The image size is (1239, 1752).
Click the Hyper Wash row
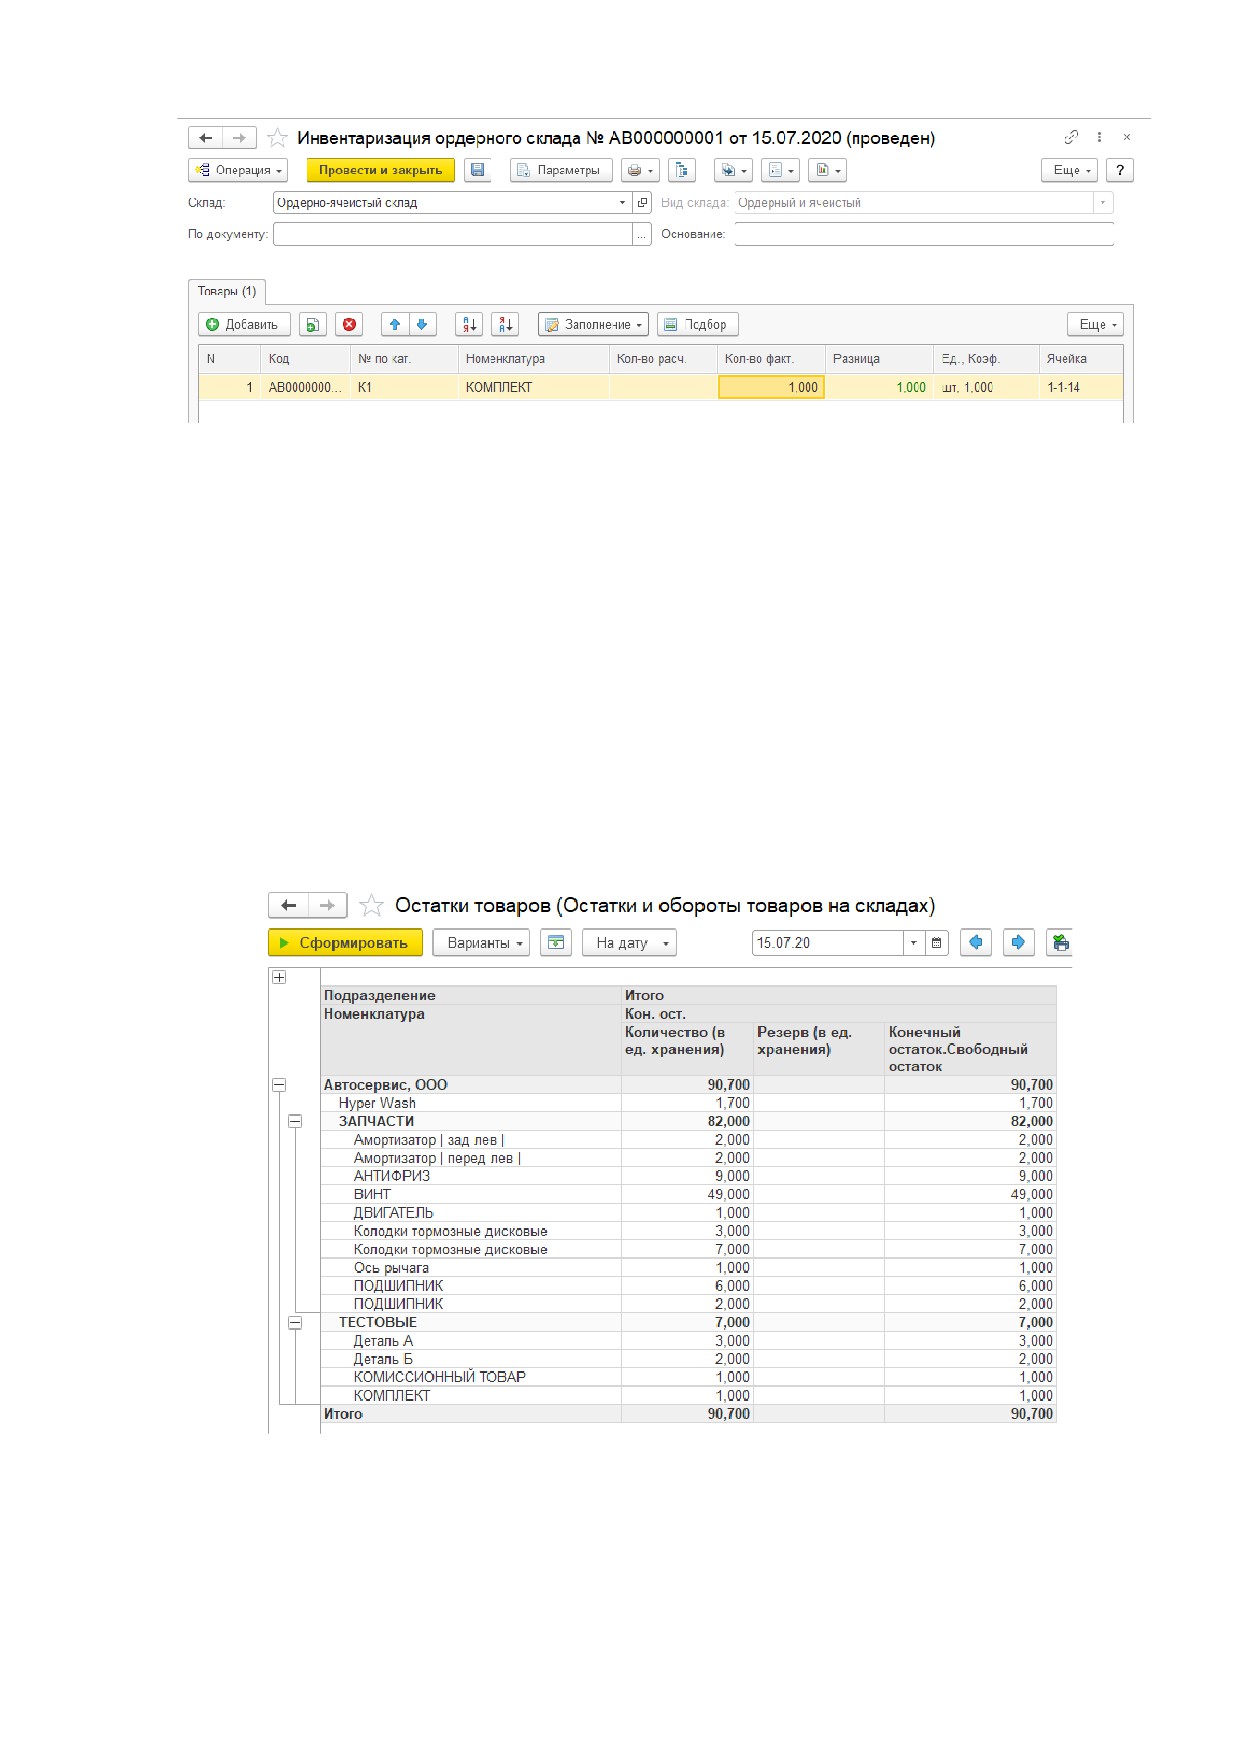(688, 1103)
